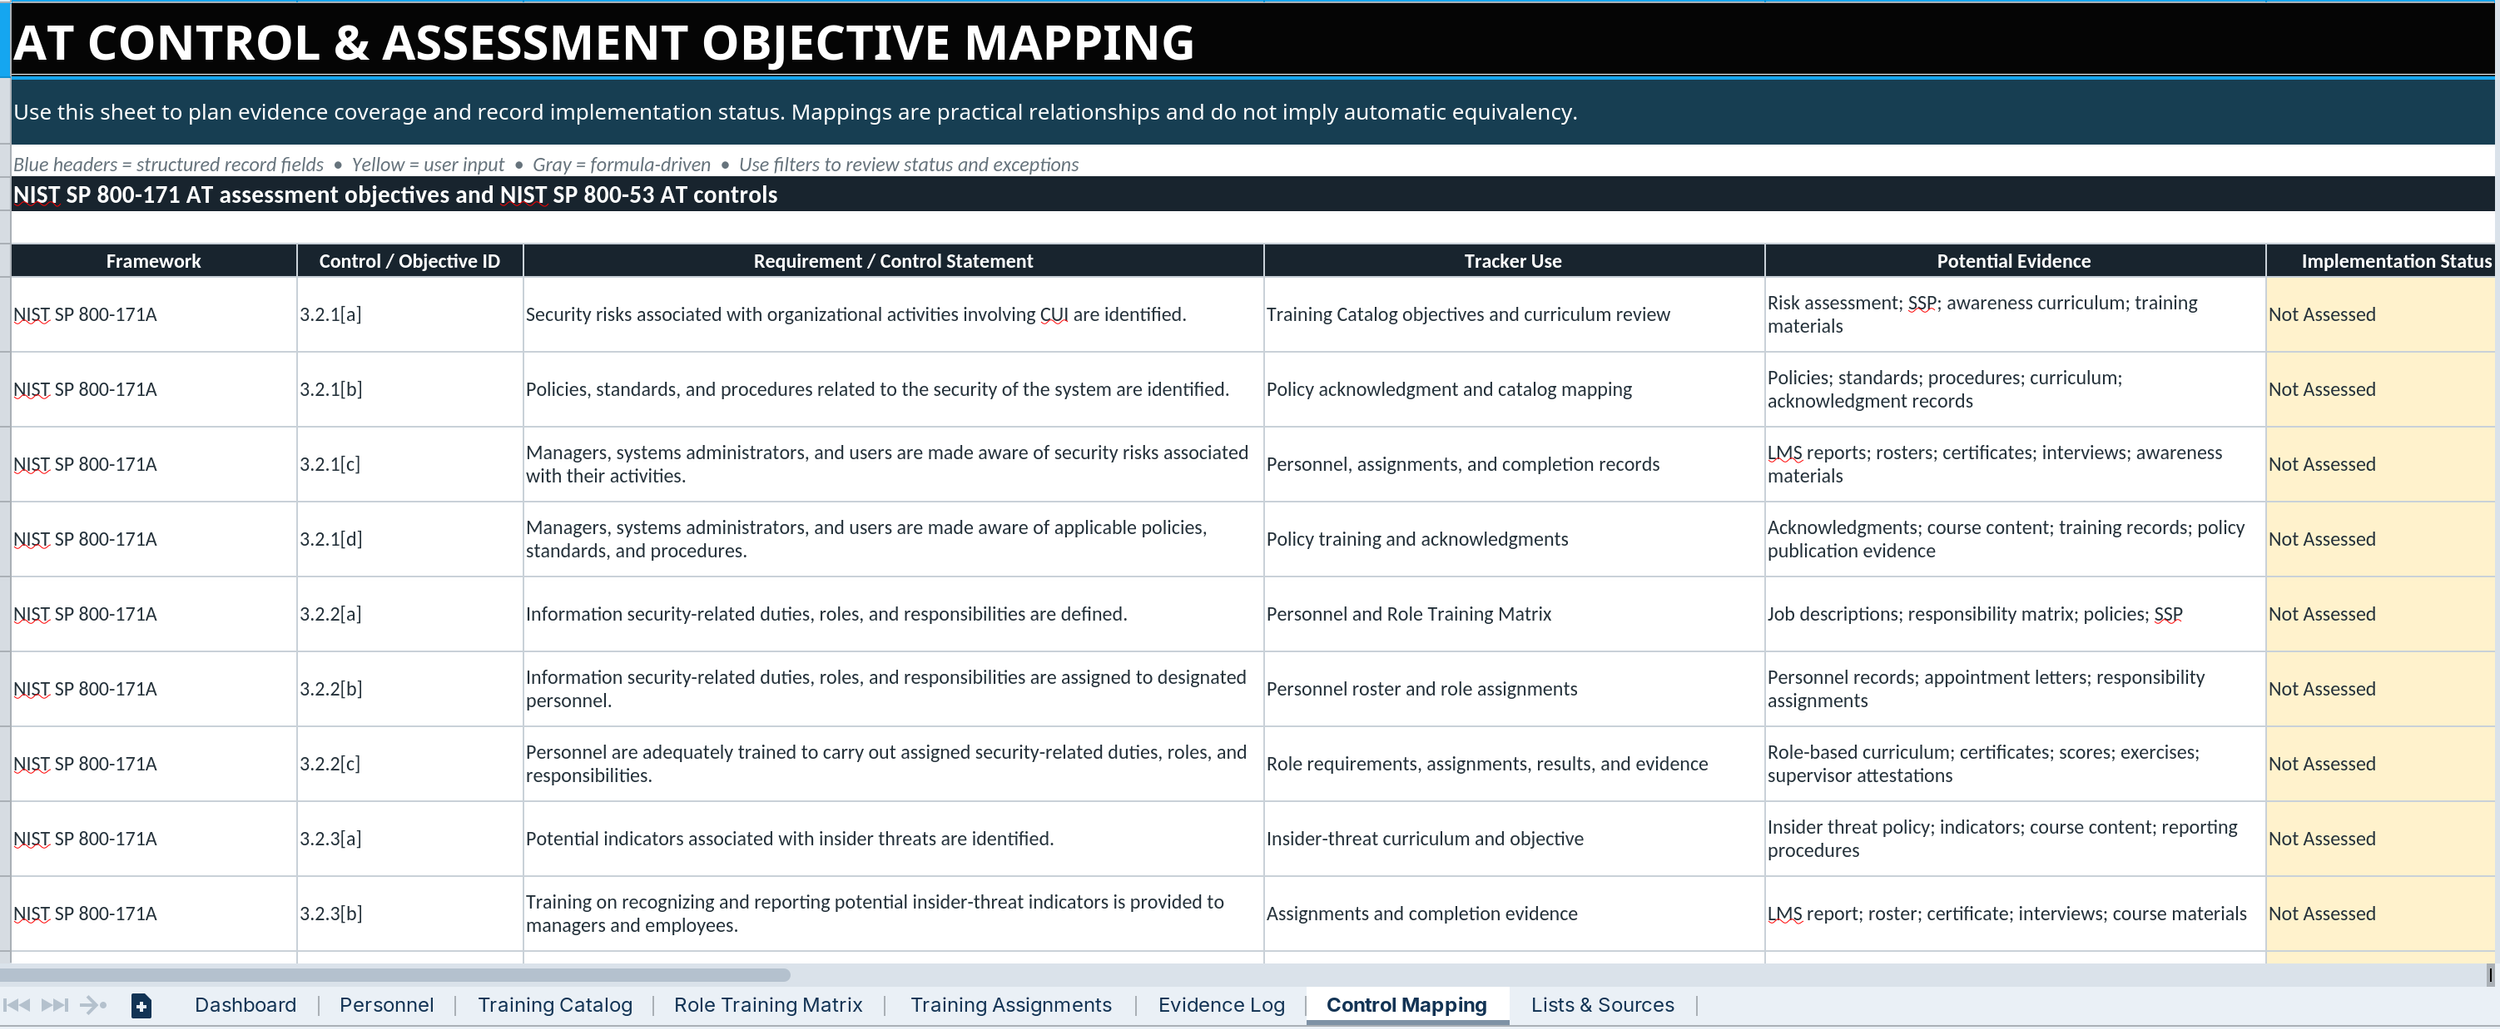Select the Control / Objective ID header
Image resolution: width=2500 pixels, height=1029 pixels.
point(409,261)
